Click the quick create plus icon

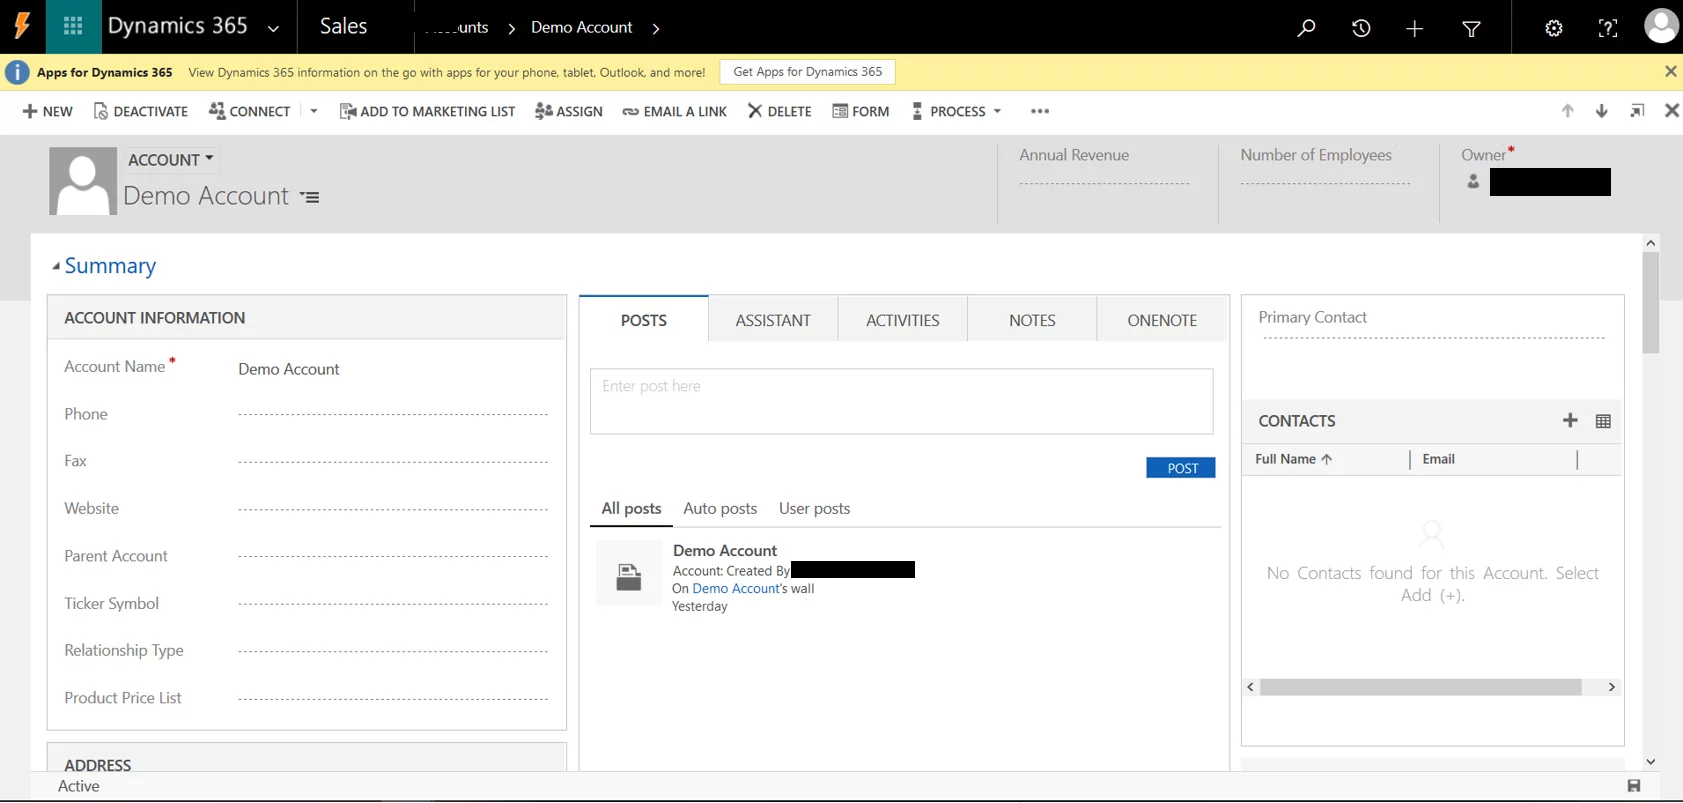coord(1414,29)
